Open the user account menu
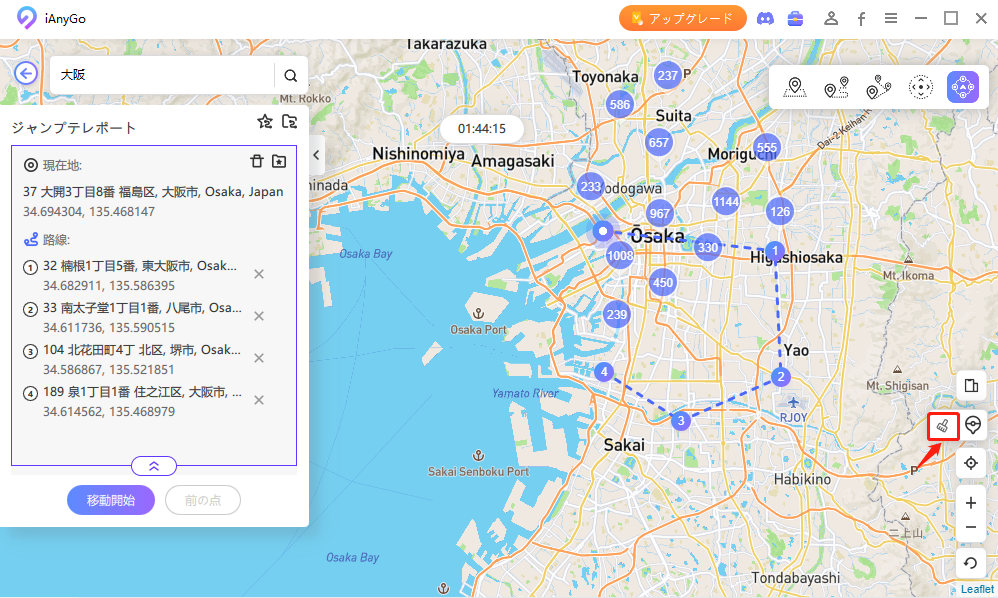The image size is (998, 598). tap(830, 17)
